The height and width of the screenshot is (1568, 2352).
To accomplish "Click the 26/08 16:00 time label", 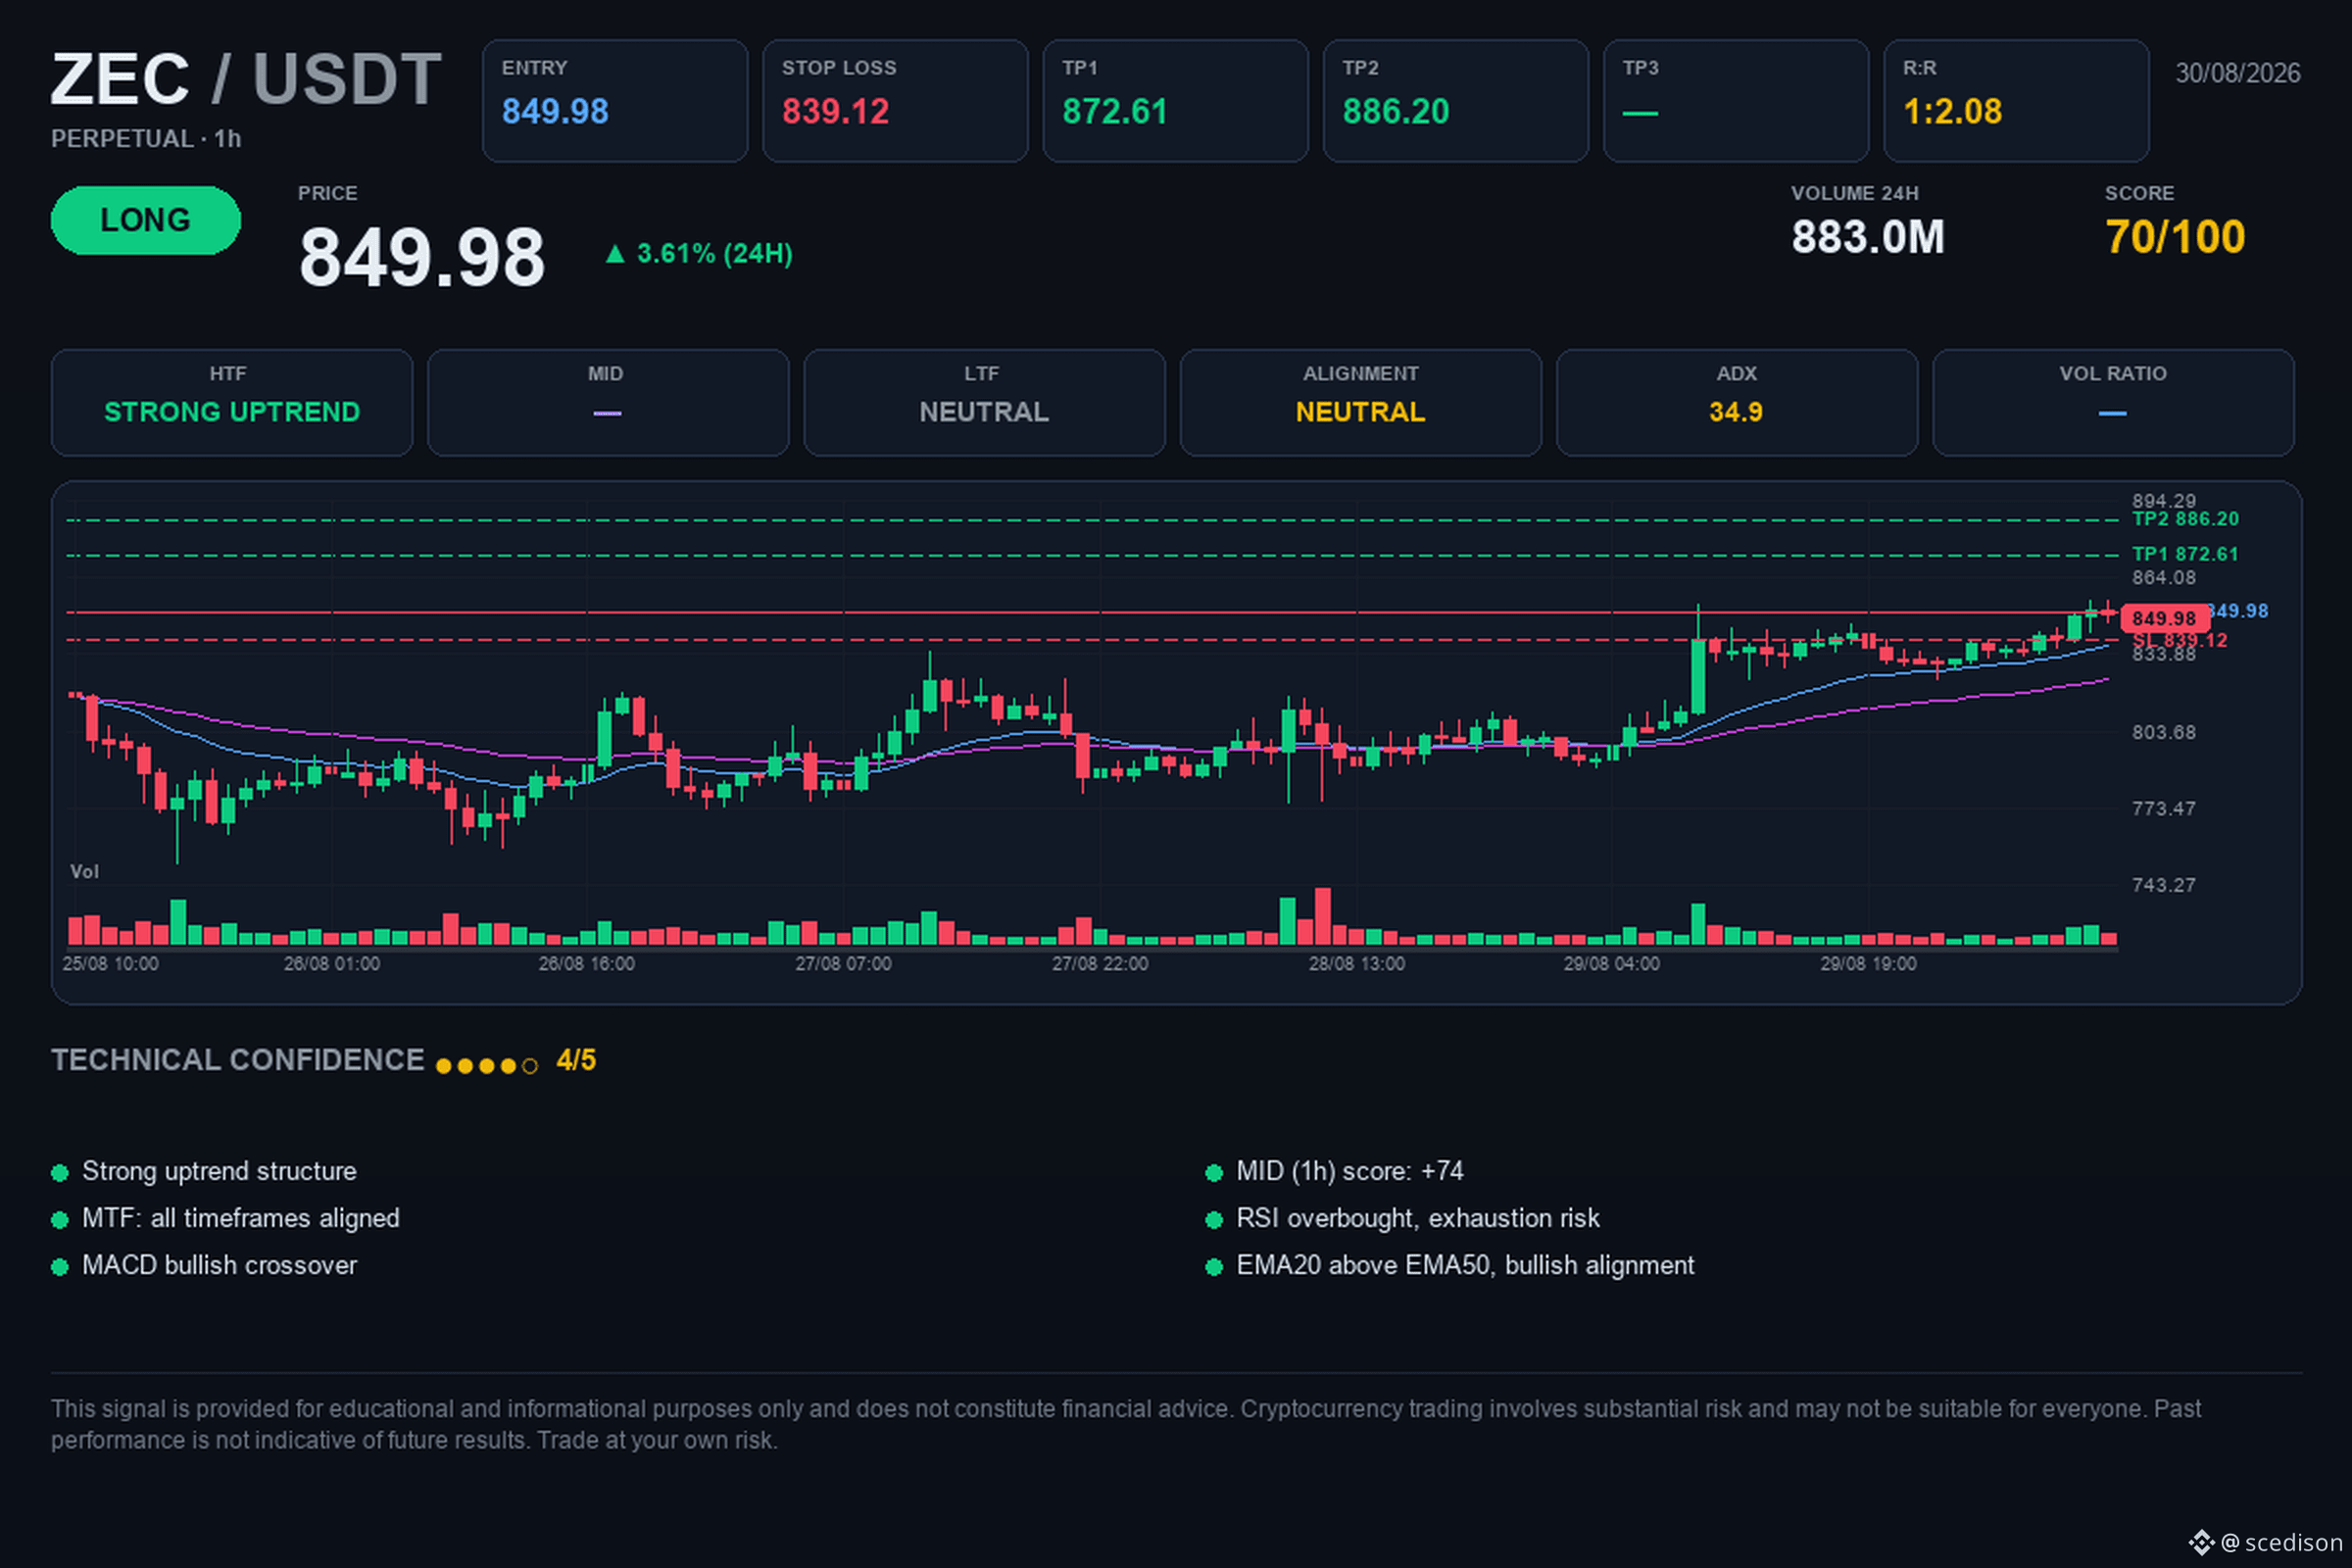I will pyautogui.click(x=587, y=964).
